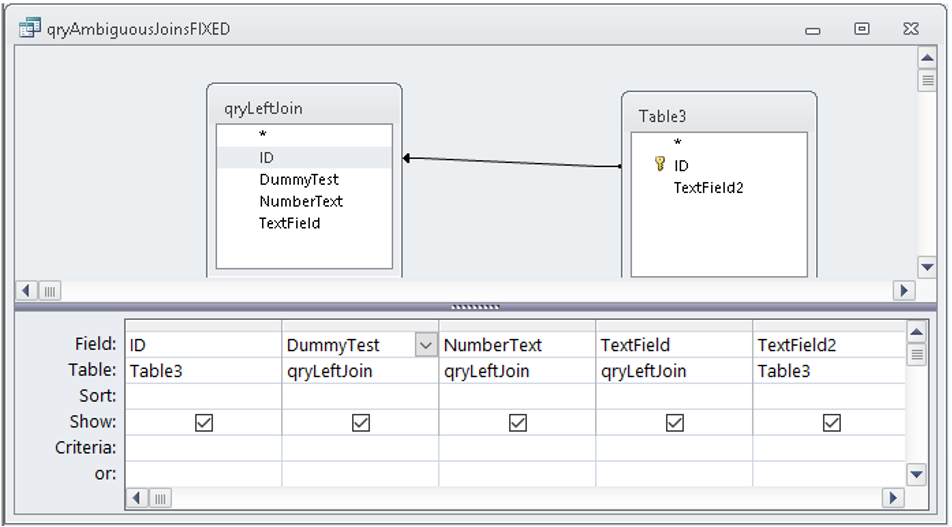Screen dimensions: 952x527
Task: Click Table cell qryLeftJoin under NumberText
Action: [517, 371]
